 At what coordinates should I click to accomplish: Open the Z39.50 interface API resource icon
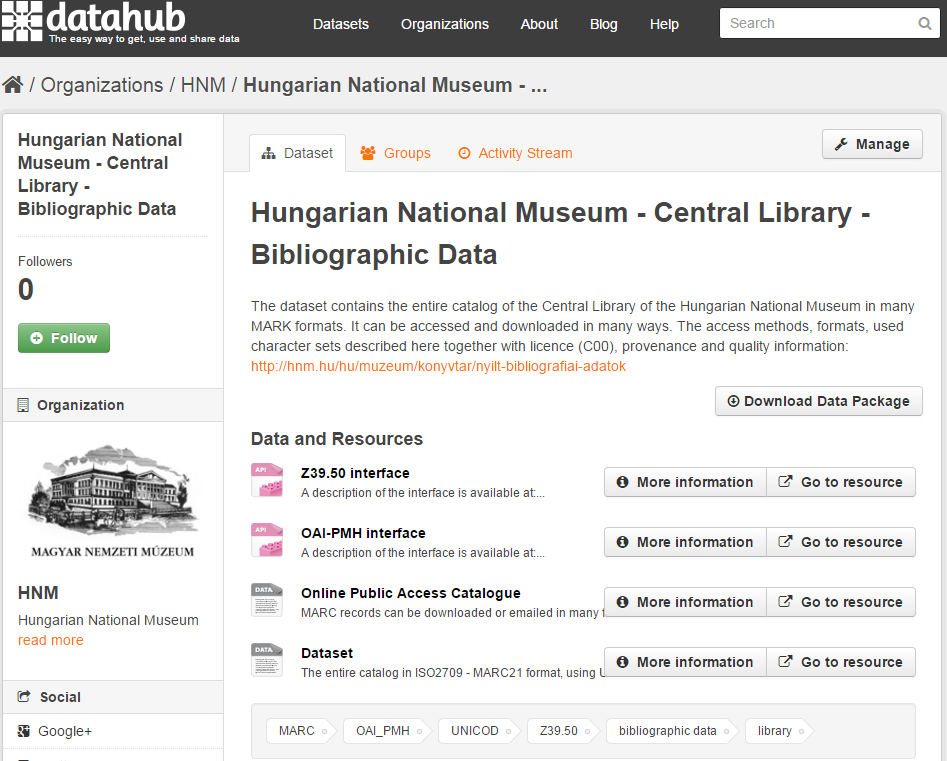(267, 480)
